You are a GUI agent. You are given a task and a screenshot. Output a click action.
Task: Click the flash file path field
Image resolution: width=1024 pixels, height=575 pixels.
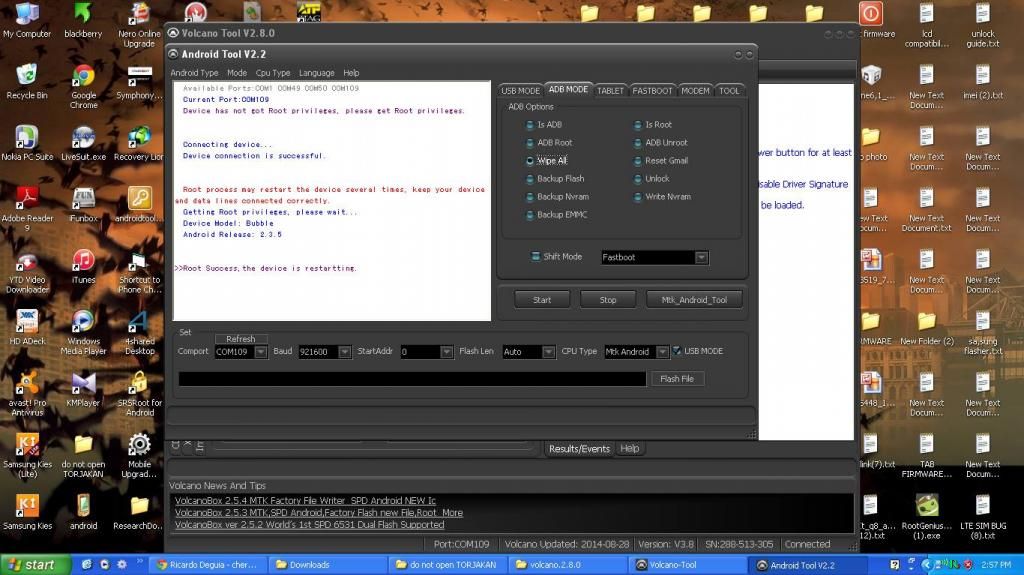coord(411,379)
